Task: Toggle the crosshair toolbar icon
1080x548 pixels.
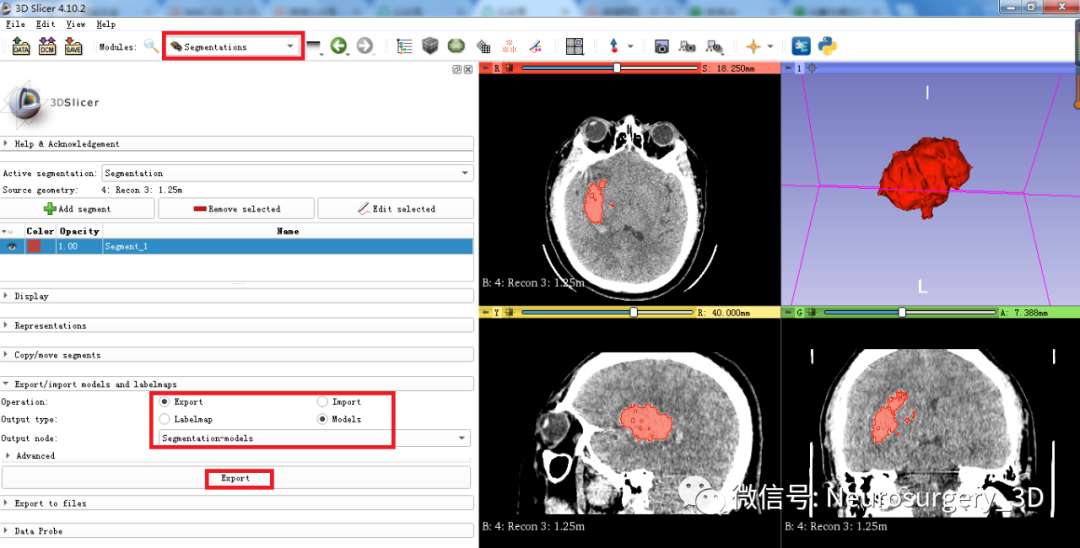Action: pyautogui.click(x=753, y=47)
